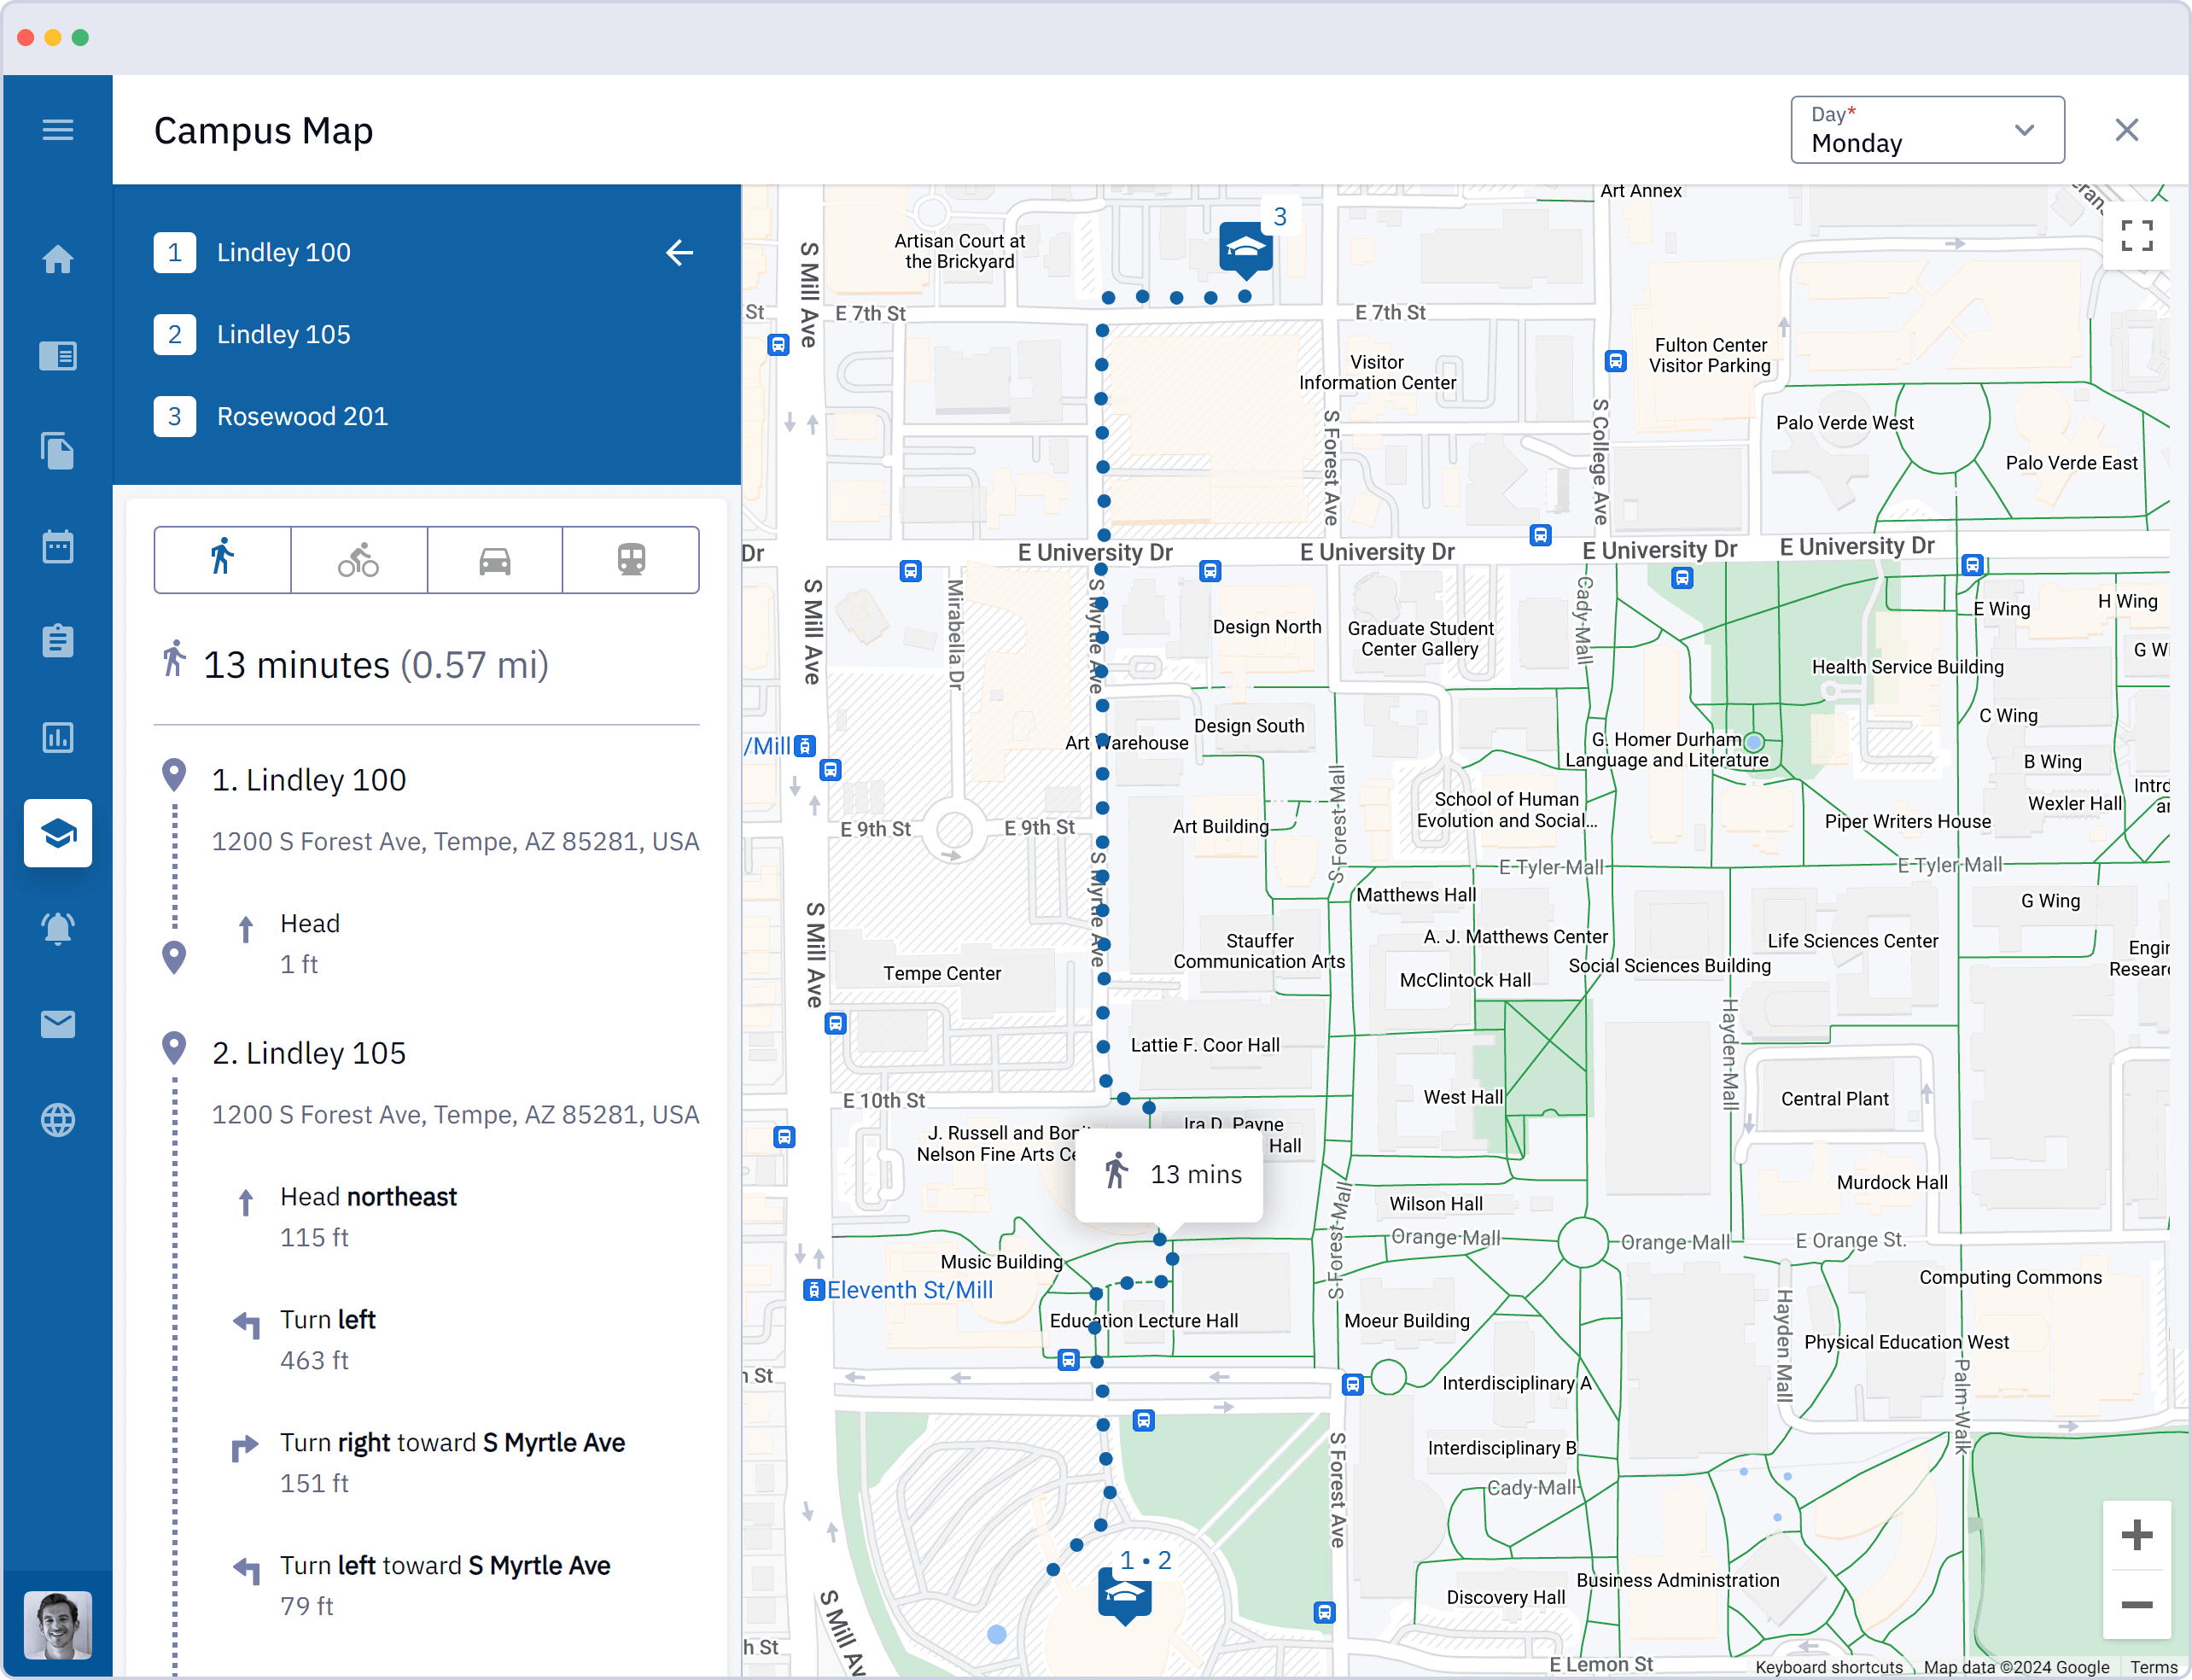Click the home sidebar icon
Screen dimensions: 2192x1680
click(58, 256)
